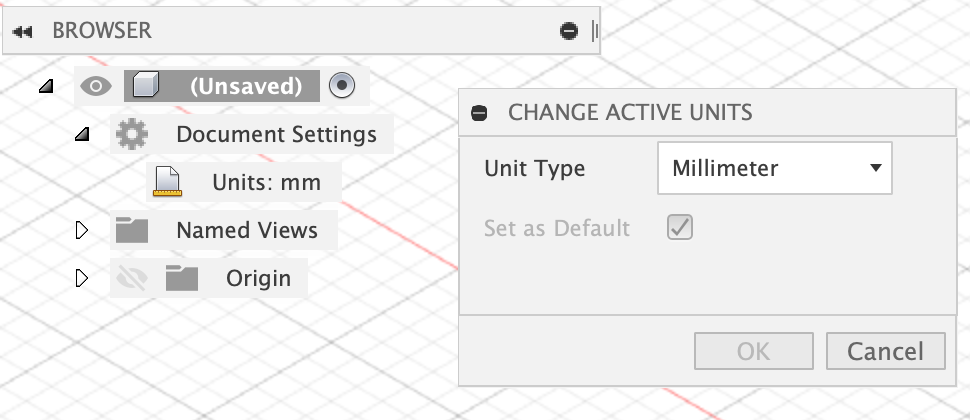Expand the Named Views node
The image size is (970, 420).
point(82,230)
